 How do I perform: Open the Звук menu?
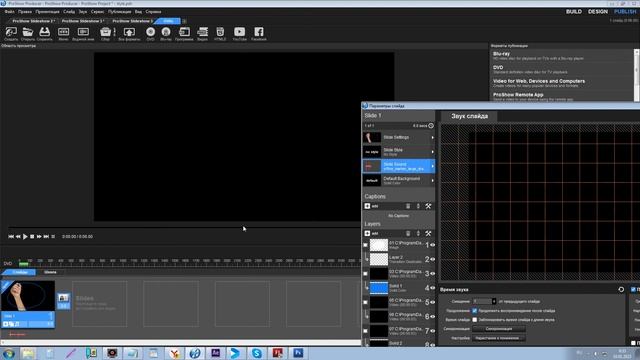point(83,12)
